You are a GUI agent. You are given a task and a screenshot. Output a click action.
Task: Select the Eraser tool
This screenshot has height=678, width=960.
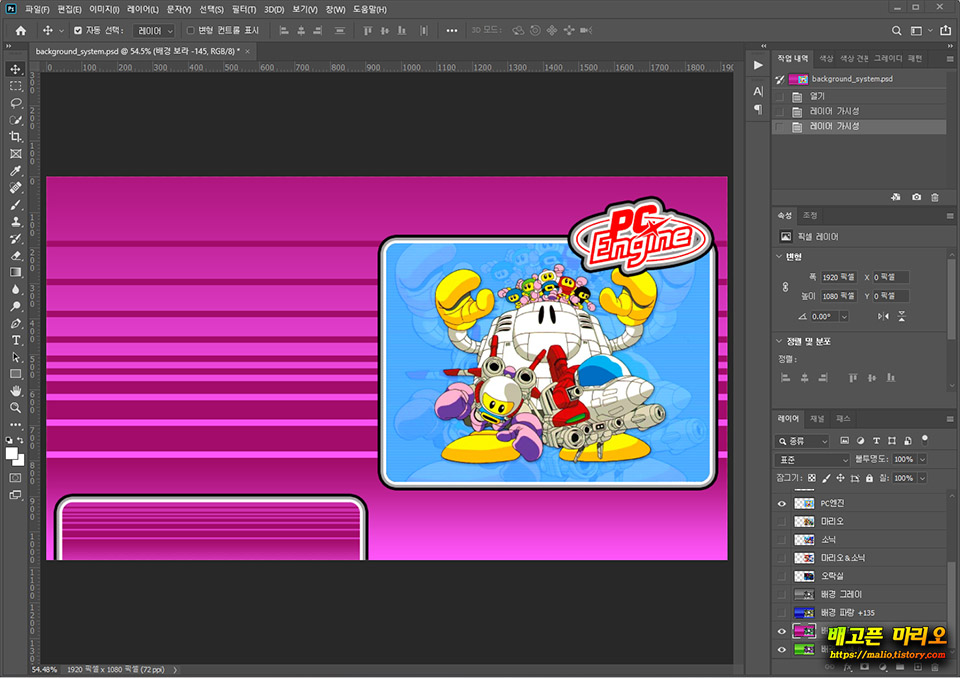click(x=16, y=255)
